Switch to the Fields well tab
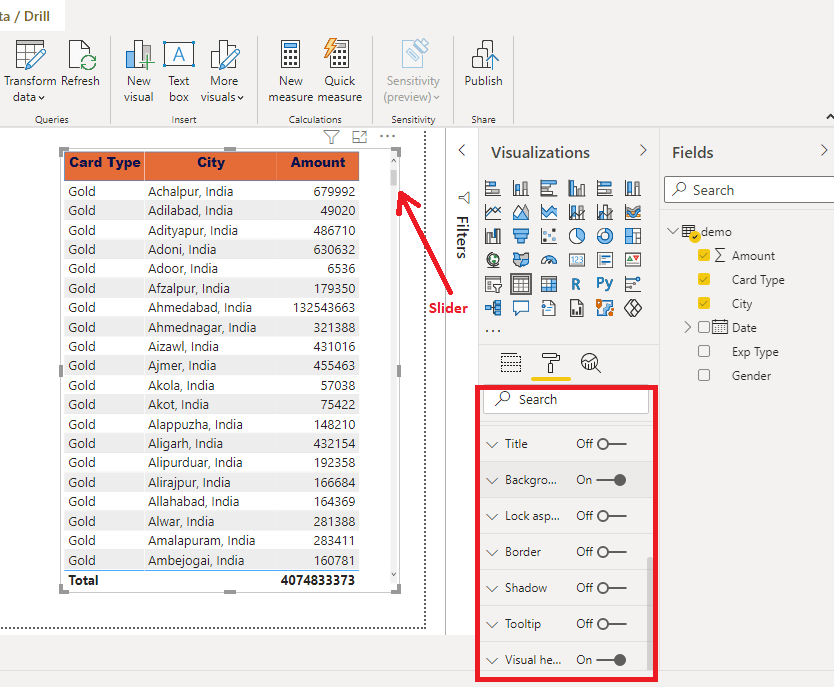The width and height of the screenshot is (834, 687). (x=511, y=363)
